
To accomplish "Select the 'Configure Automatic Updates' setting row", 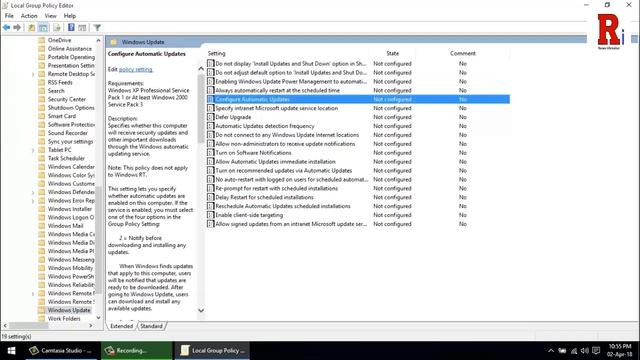I will pos(358,99).
